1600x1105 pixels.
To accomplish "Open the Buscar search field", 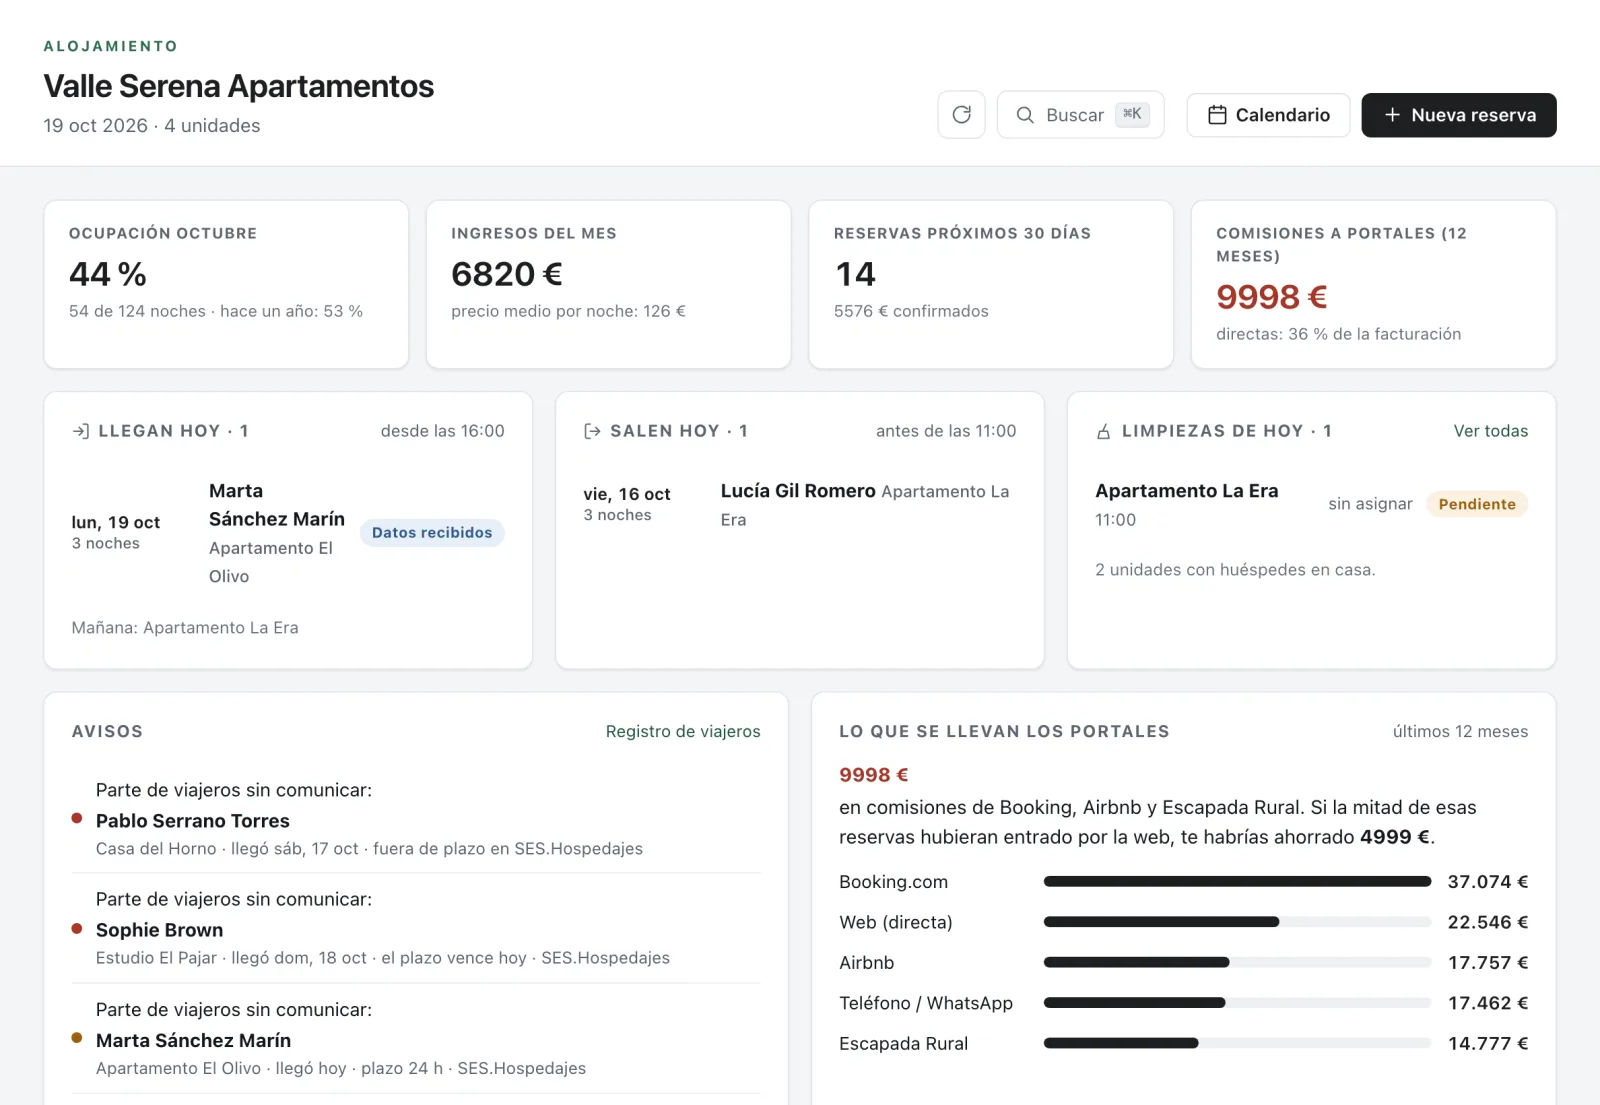I will point(1080,115).
